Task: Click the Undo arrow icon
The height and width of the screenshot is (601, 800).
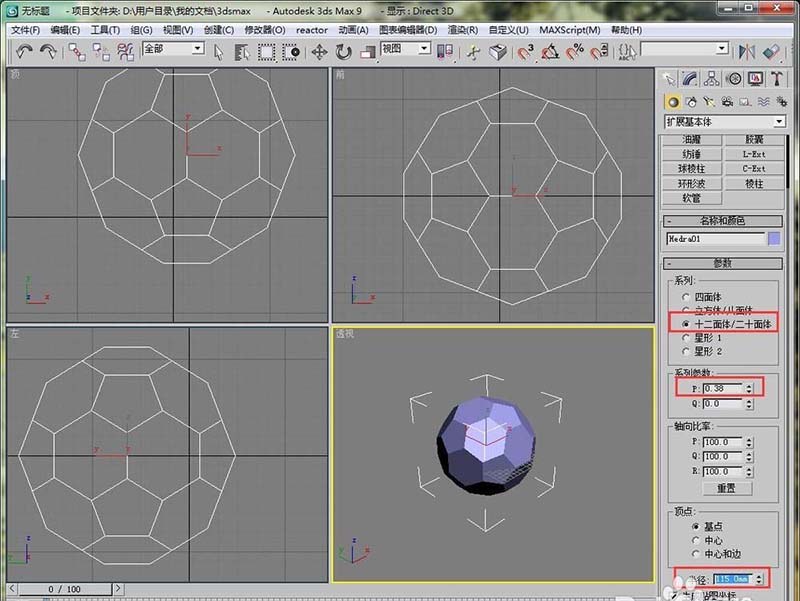Action: pos(24,52)
